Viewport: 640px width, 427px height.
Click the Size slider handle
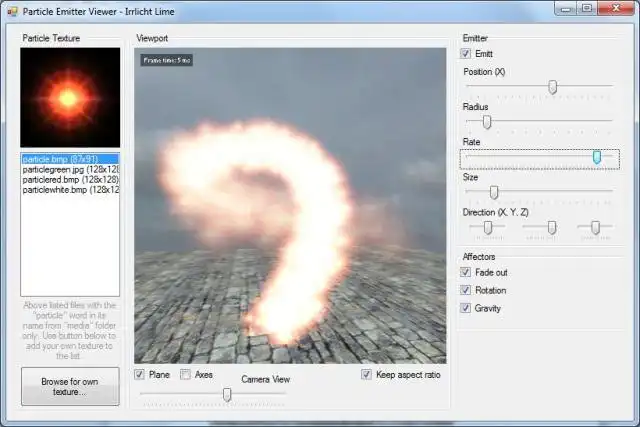point(494,192)
